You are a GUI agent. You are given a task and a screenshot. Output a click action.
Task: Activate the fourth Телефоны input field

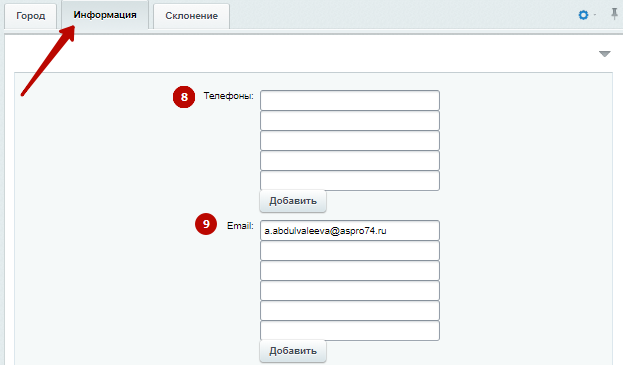click(350, 160)
